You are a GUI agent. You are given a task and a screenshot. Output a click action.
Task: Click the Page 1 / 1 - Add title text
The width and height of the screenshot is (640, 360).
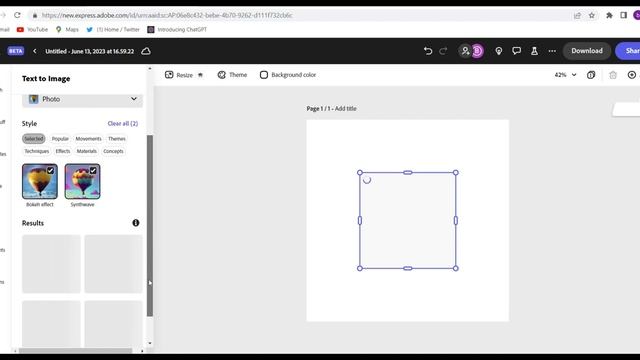point(331,109)
